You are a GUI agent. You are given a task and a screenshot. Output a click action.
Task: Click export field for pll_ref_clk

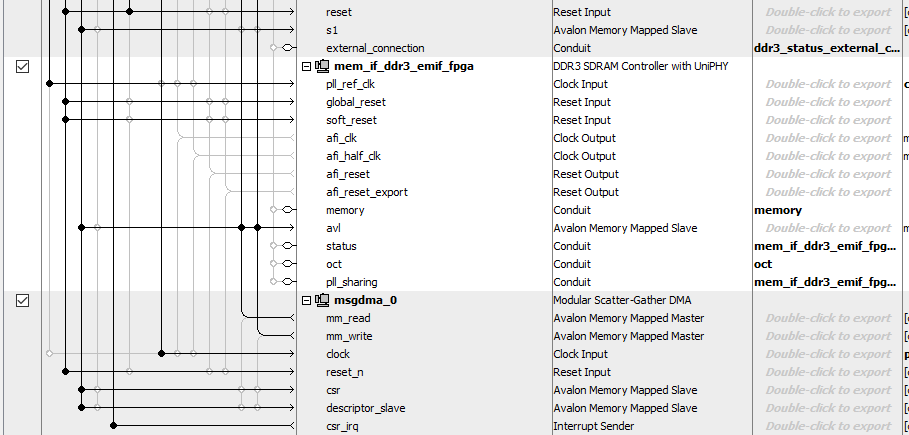click(x=828, y=84)
